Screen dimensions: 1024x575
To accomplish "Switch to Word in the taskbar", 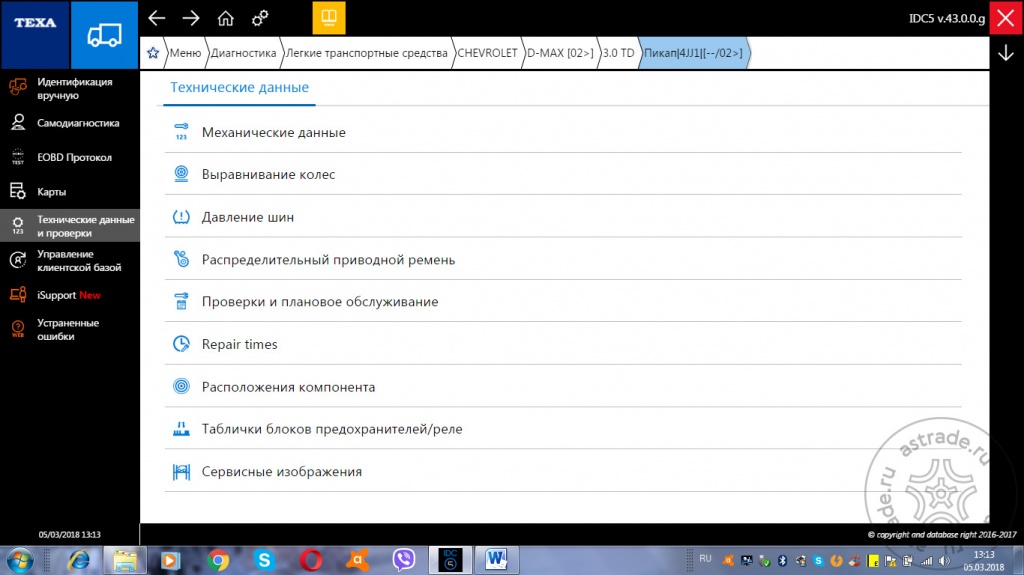I will (x=496, y=560).
